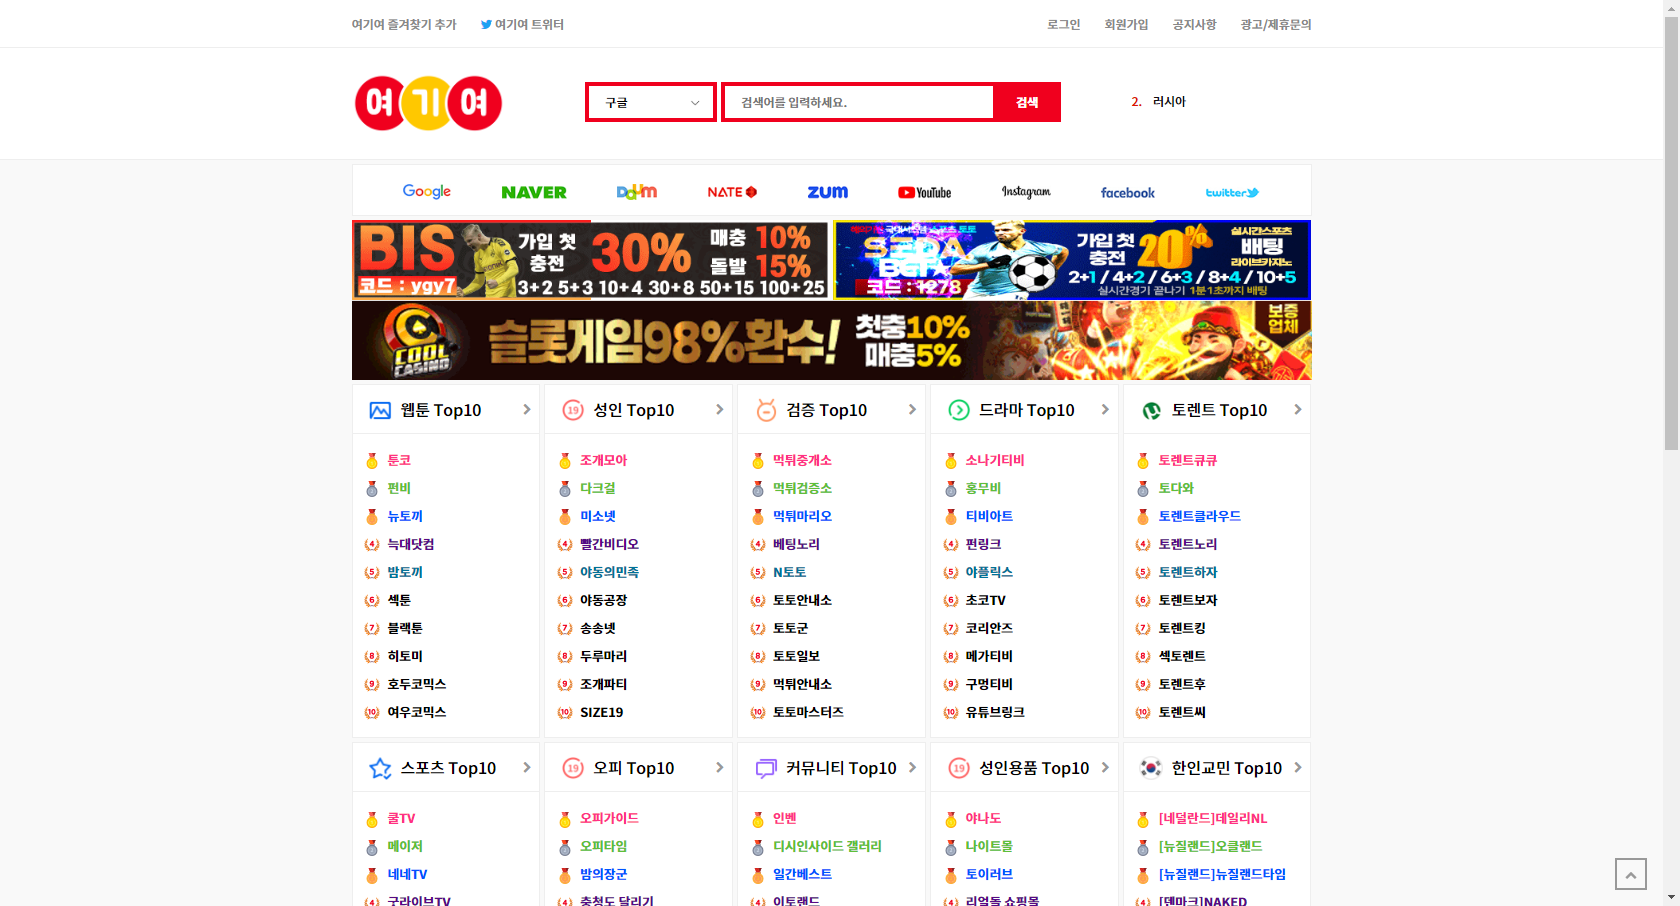Open the 로그인 menu link

1064,24
